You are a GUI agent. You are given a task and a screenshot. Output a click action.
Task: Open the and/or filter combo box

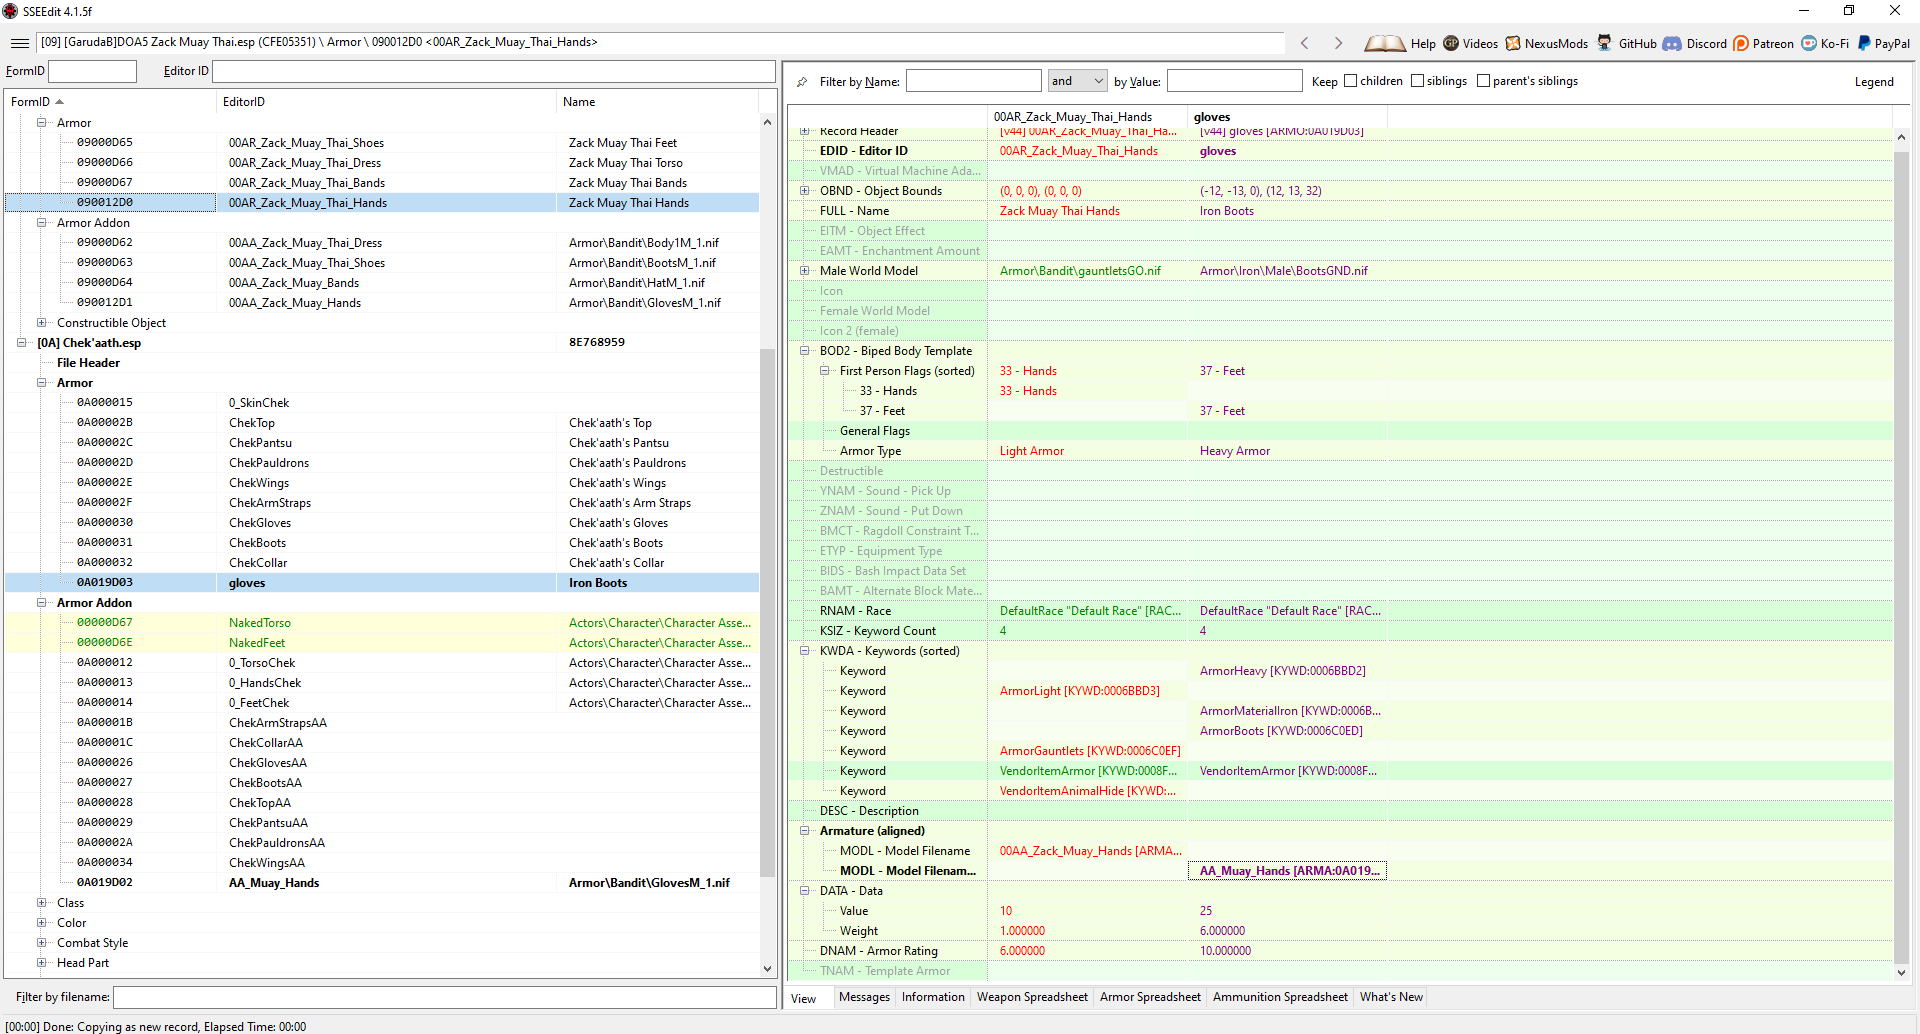[1077, 81]
